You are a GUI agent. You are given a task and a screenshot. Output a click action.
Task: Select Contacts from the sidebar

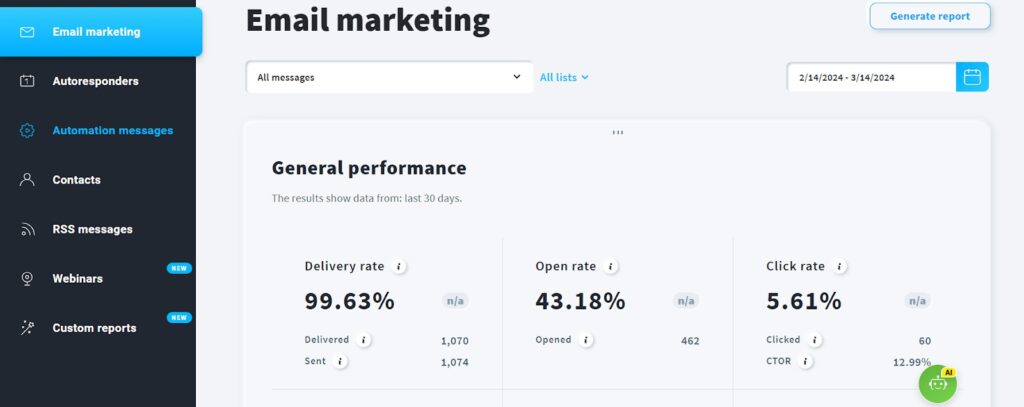[x=76, y=180]
